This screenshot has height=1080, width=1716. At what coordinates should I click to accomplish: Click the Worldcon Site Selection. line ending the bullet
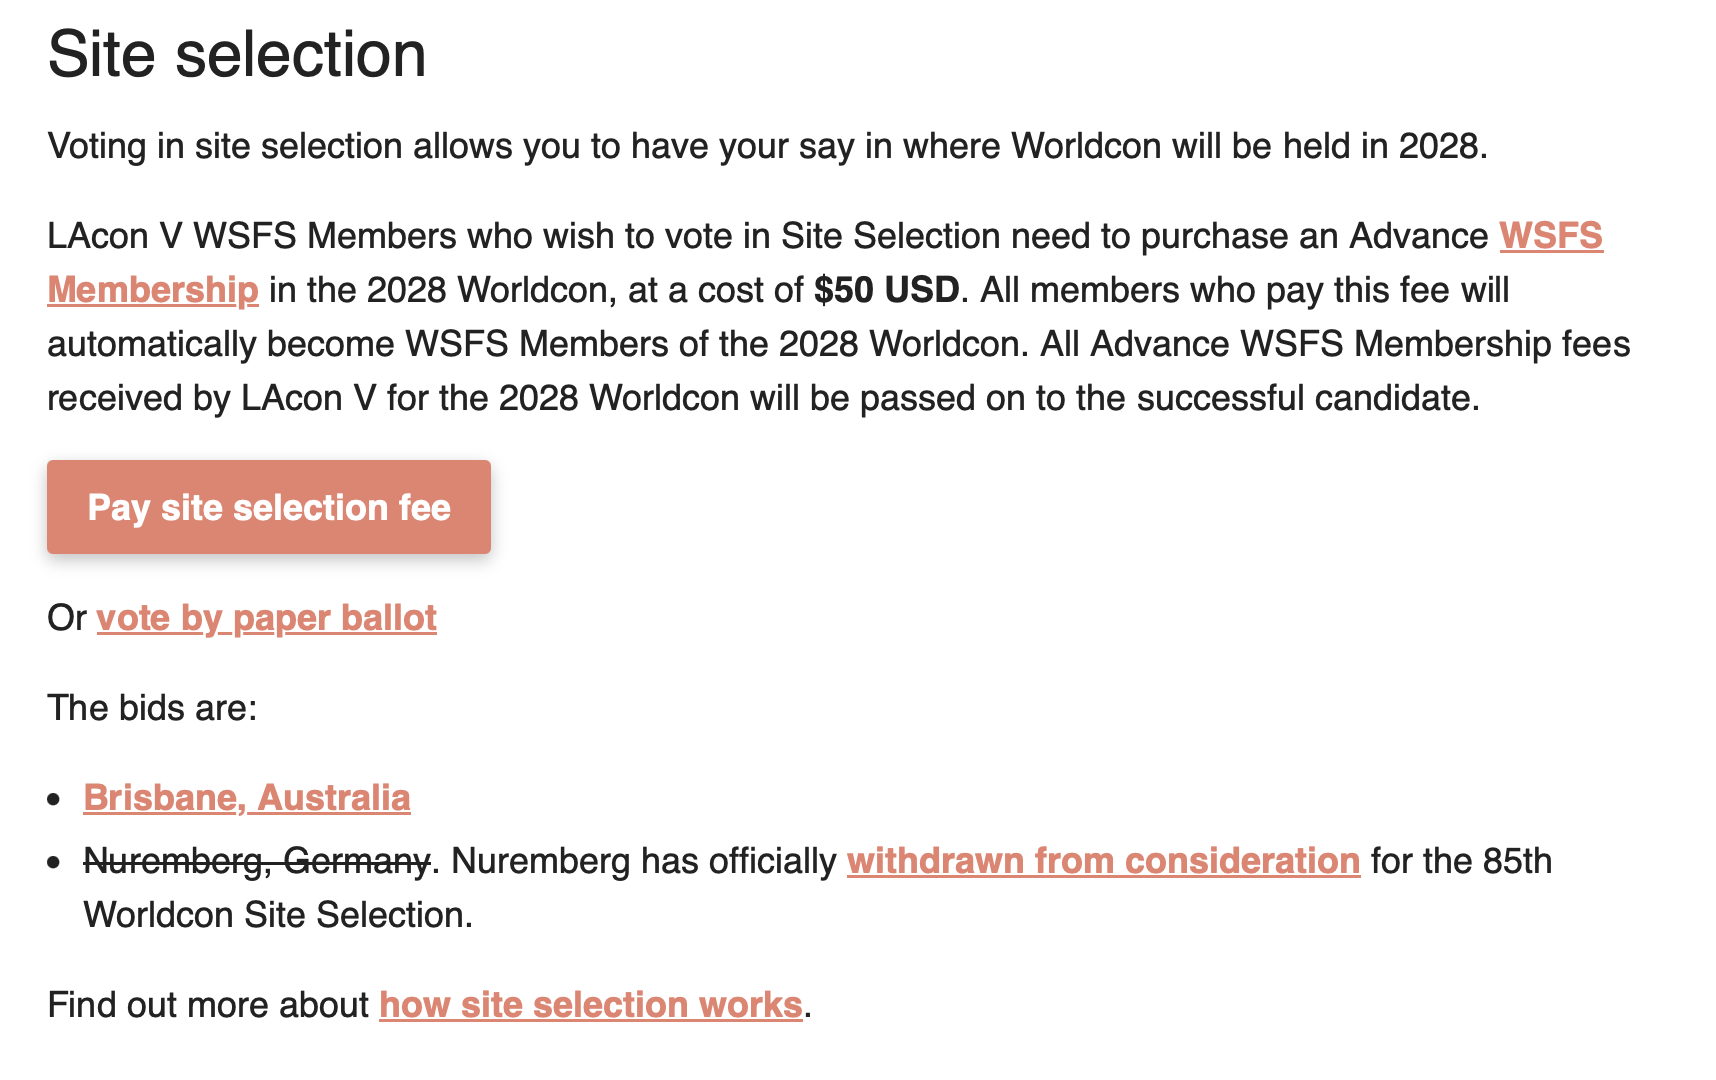[x=278, y=915]
